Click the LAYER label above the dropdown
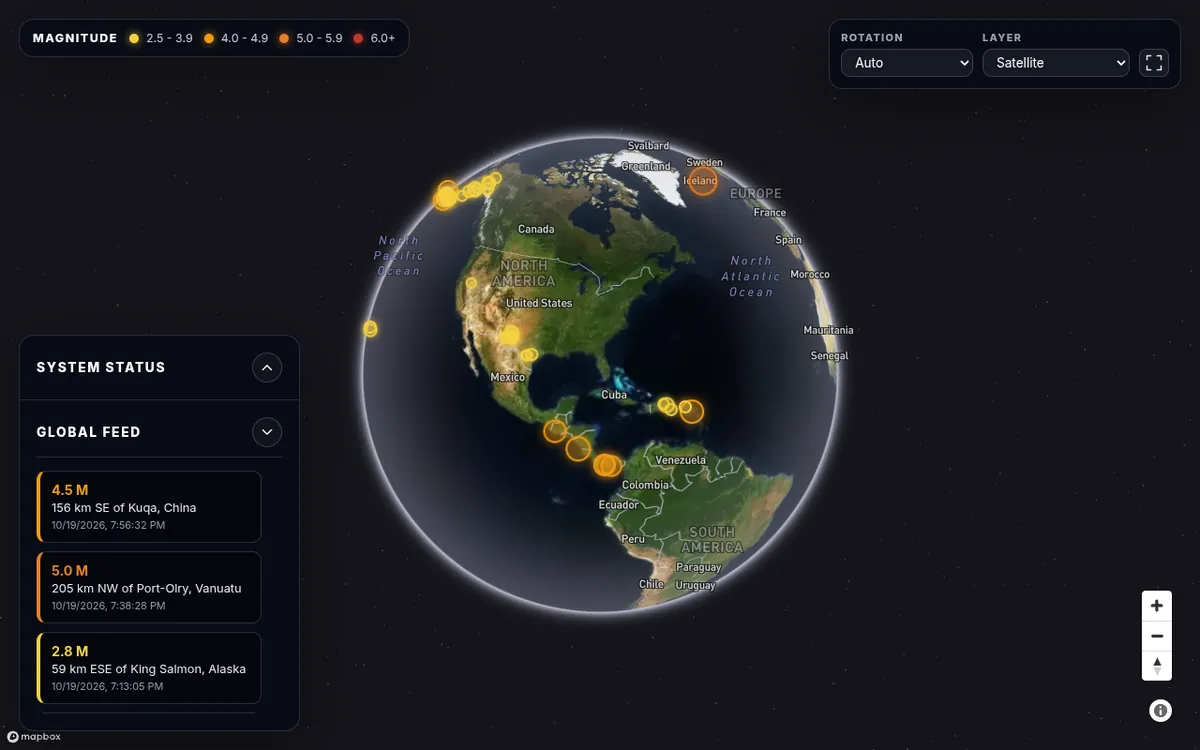The height and width of the screenshot is (750, 1200). 1002,38
